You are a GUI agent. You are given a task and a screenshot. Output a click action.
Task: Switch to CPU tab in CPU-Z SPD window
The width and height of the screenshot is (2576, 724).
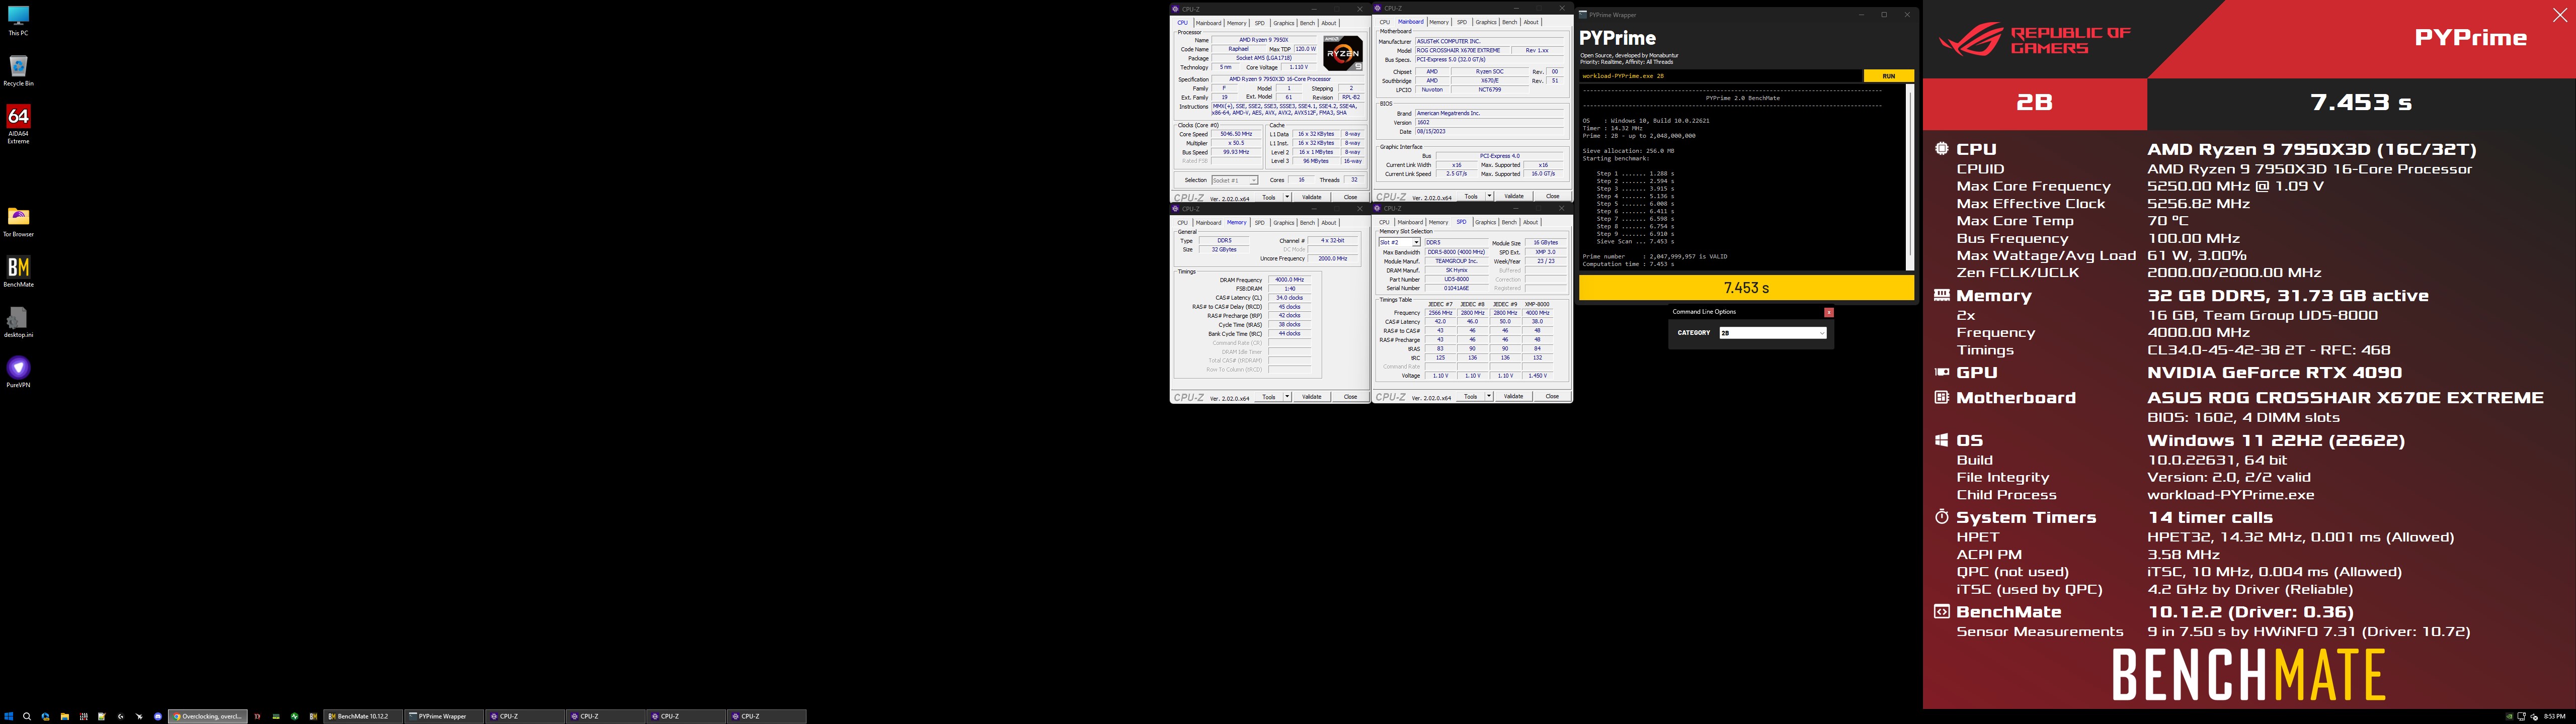click(1384, 222)
